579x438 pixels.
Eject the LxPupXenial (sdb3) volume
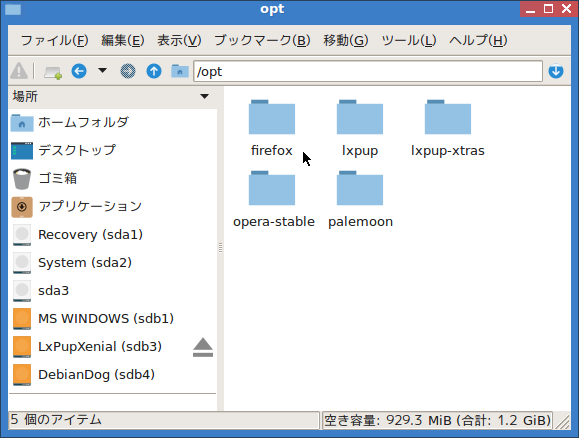point(203,347)
